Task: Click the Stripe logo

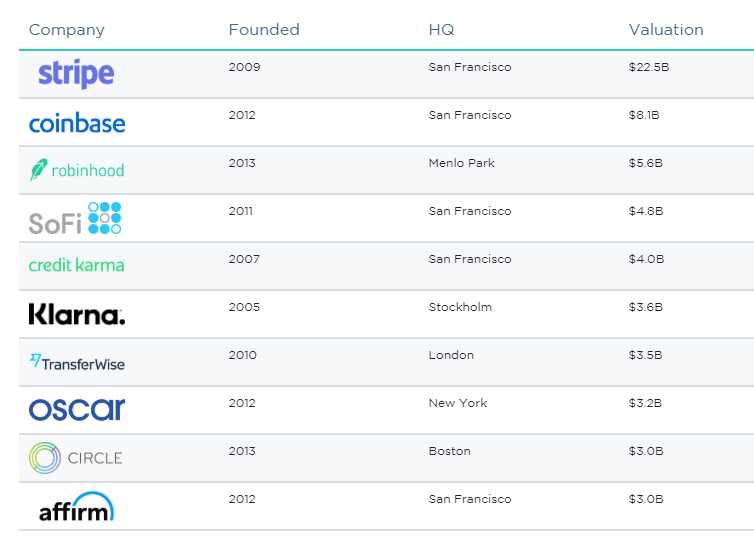Action: [x=76, y=74]
